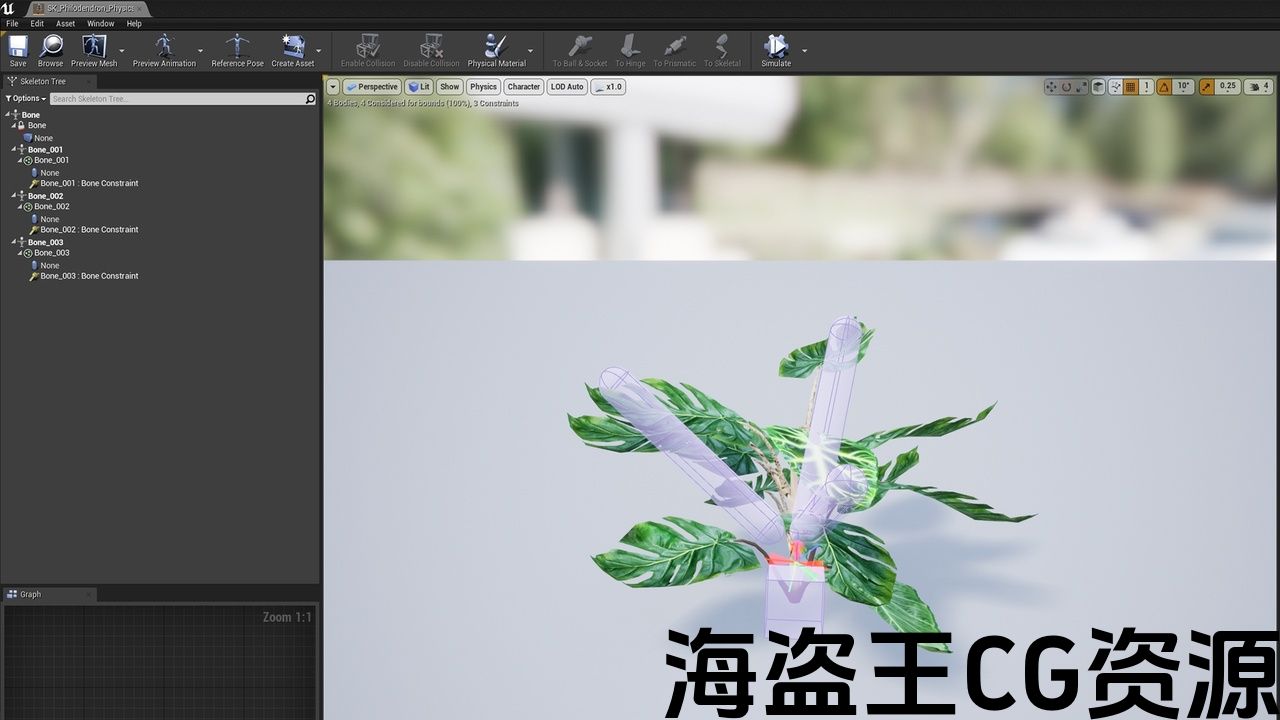This screenshot has width=1280, height=720.
Task: Click the Perspective viewport button
Action: (371, 87)
